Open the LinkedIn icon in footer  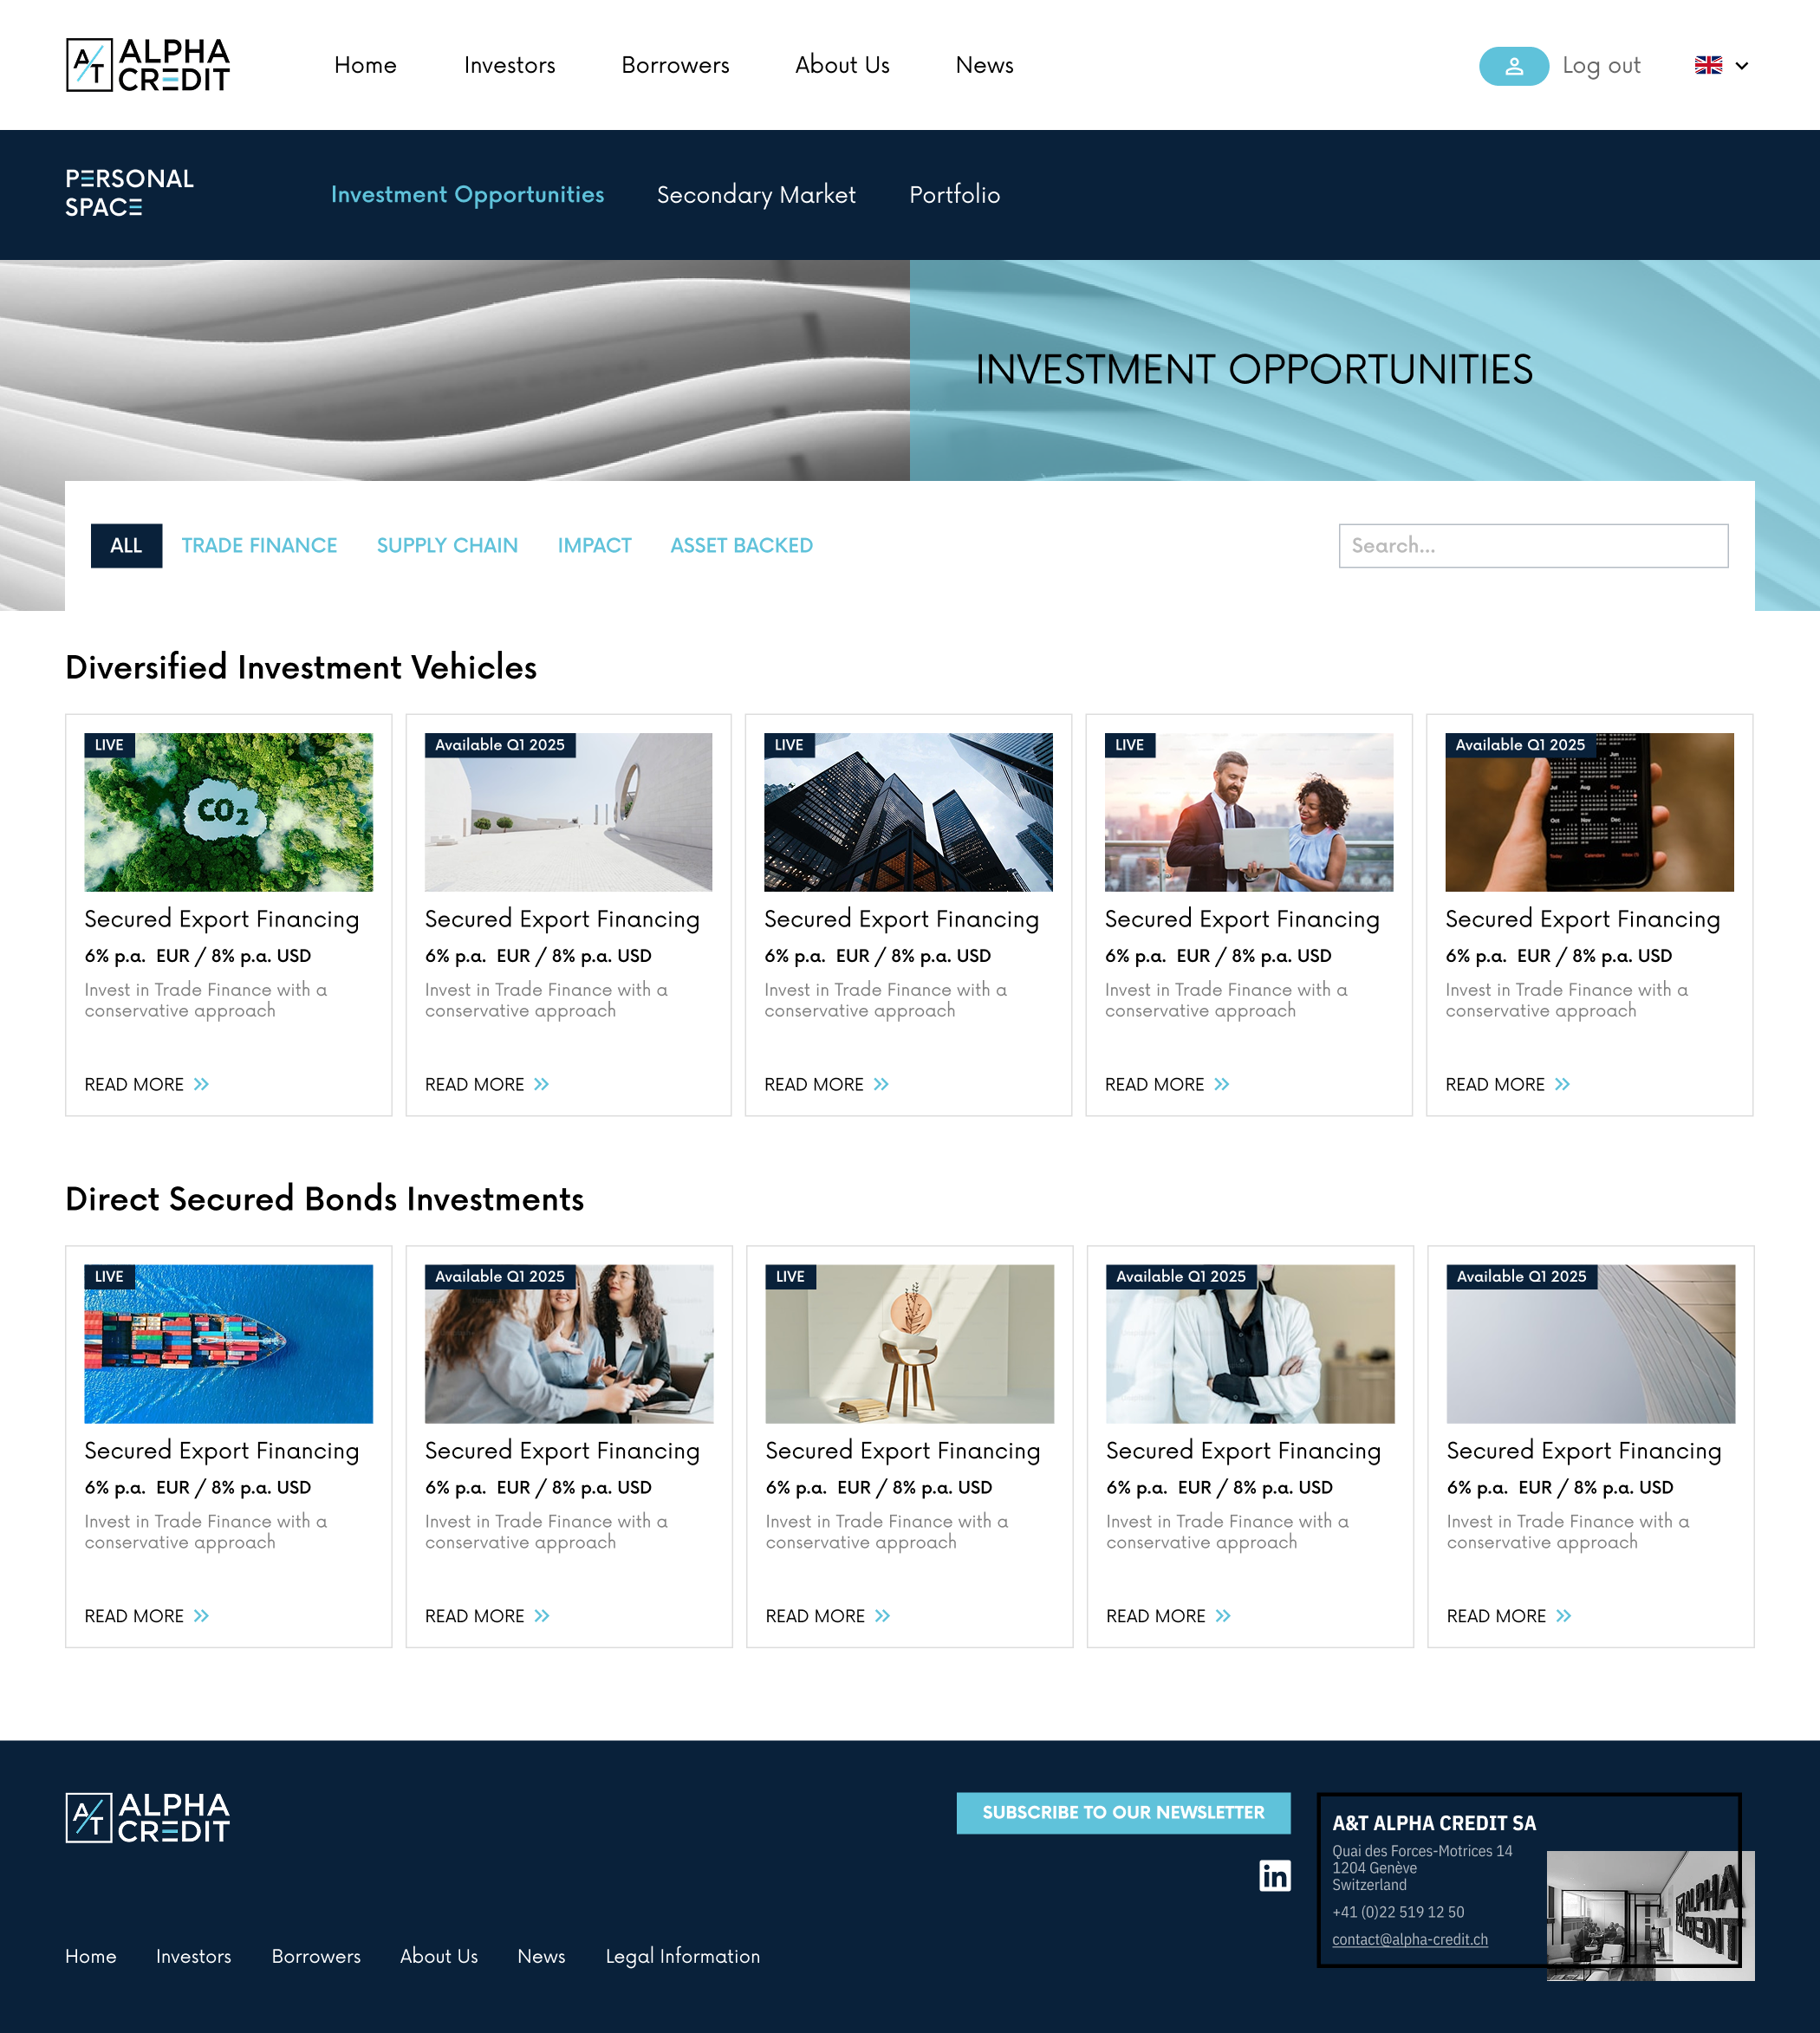[x=1274, y=1875]
